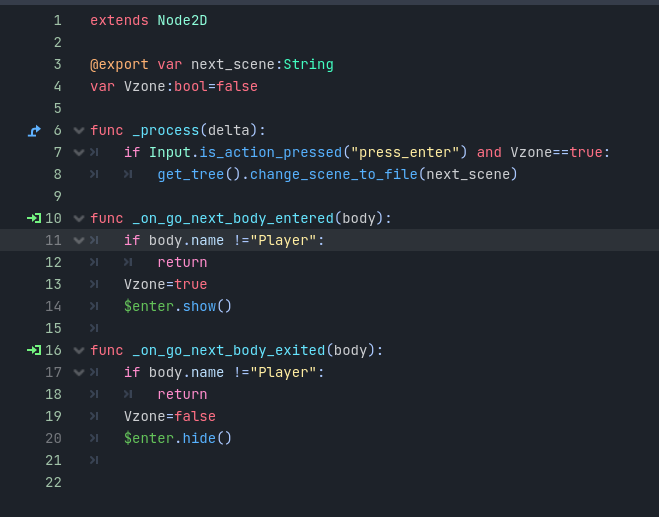This screenshot has height=517, width=659.
Task: Click "Input" on line 7
Action: click(x=170, y=153)
